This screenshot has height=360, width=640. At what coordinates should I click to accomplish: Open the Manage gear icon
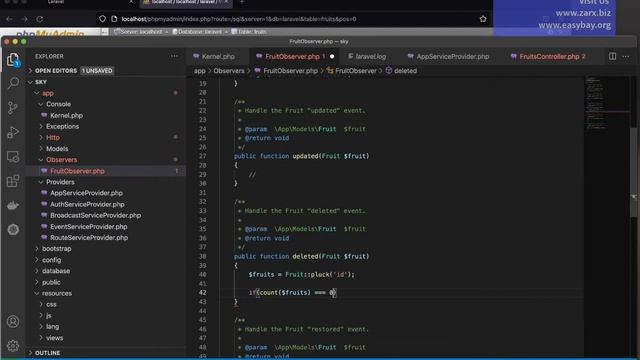[13, 346]
